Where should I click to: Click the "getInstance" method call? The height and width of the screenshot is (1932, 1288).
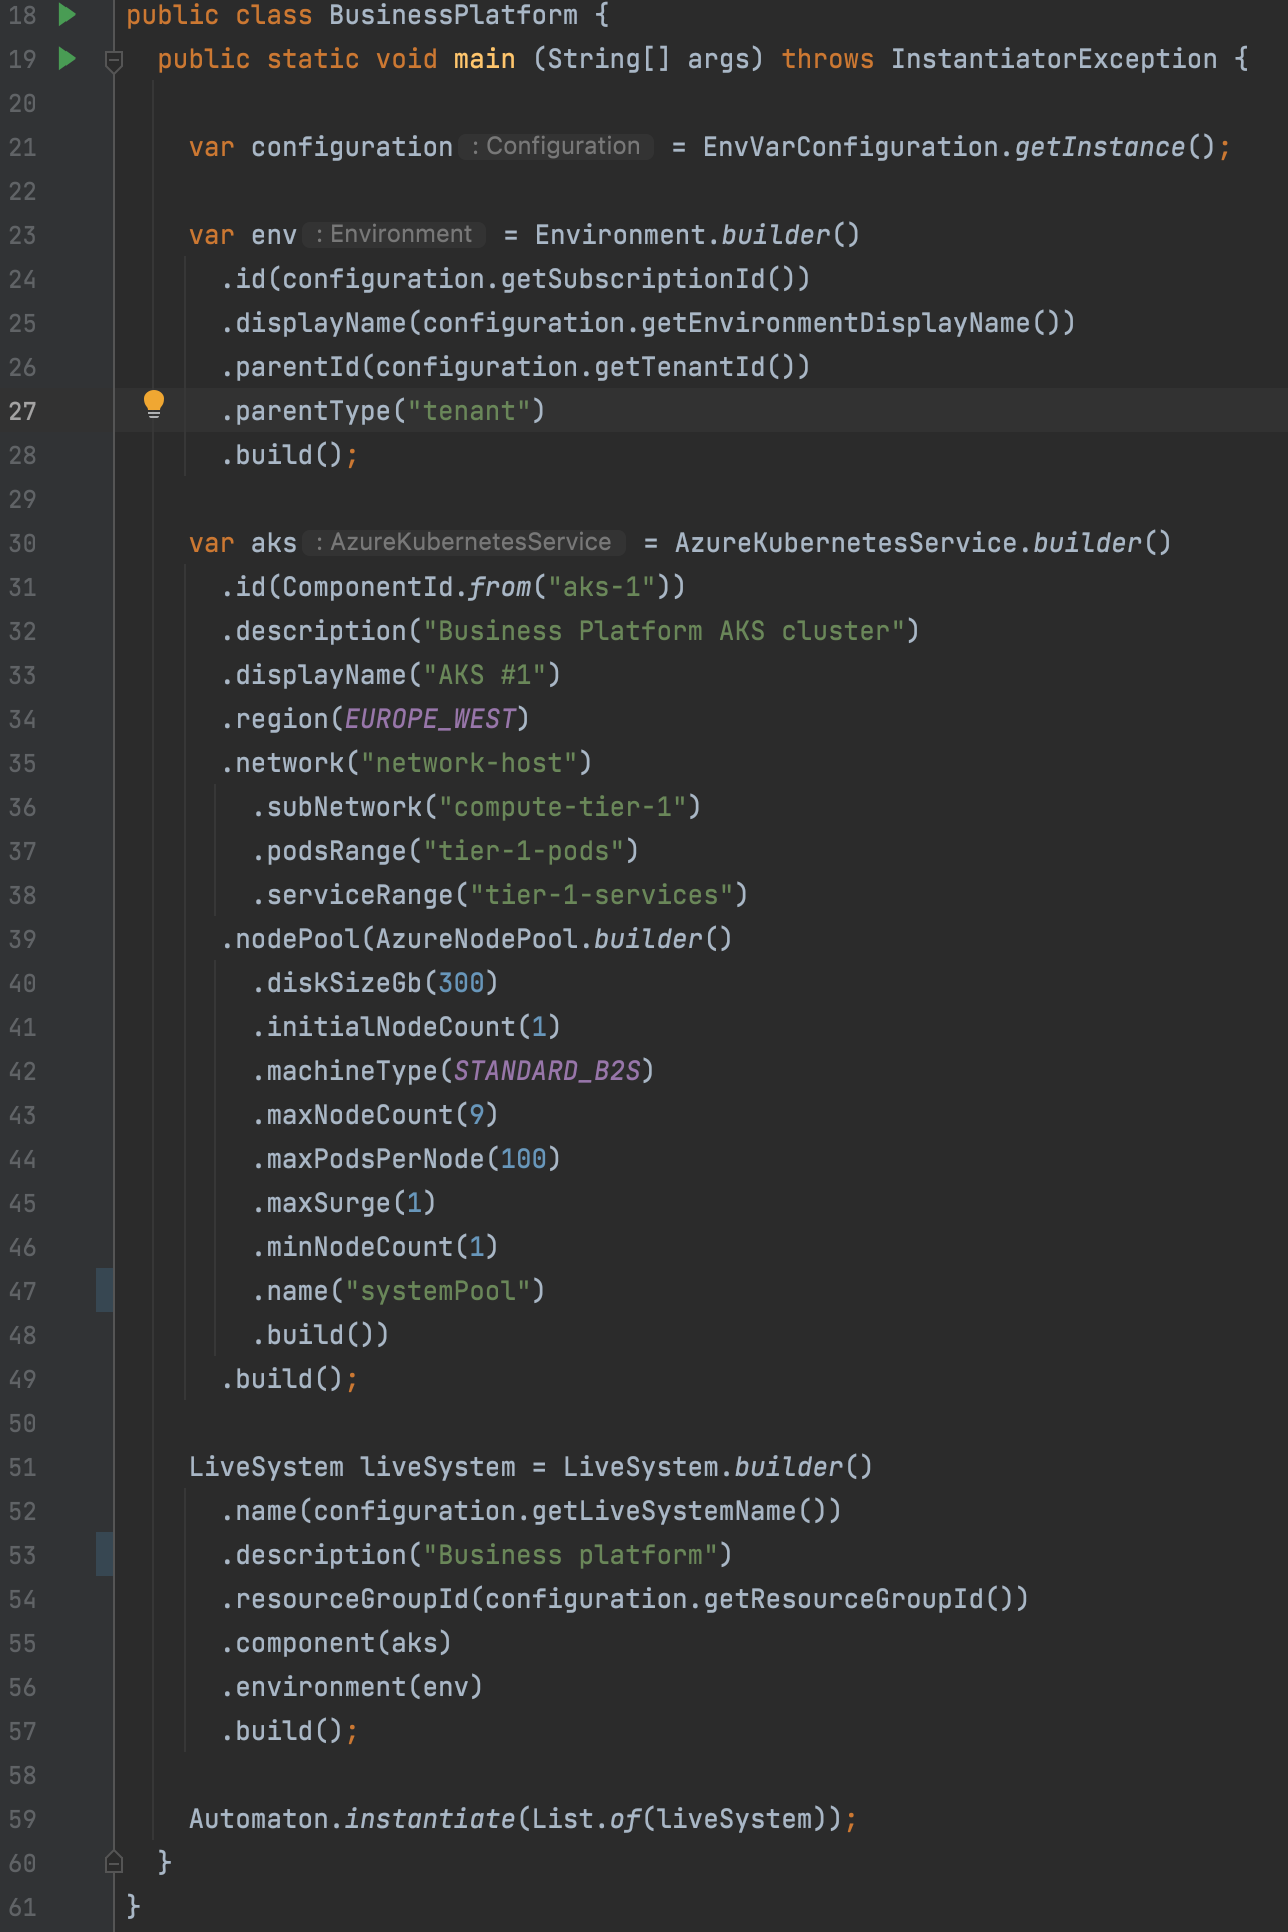coord(1099,147)
